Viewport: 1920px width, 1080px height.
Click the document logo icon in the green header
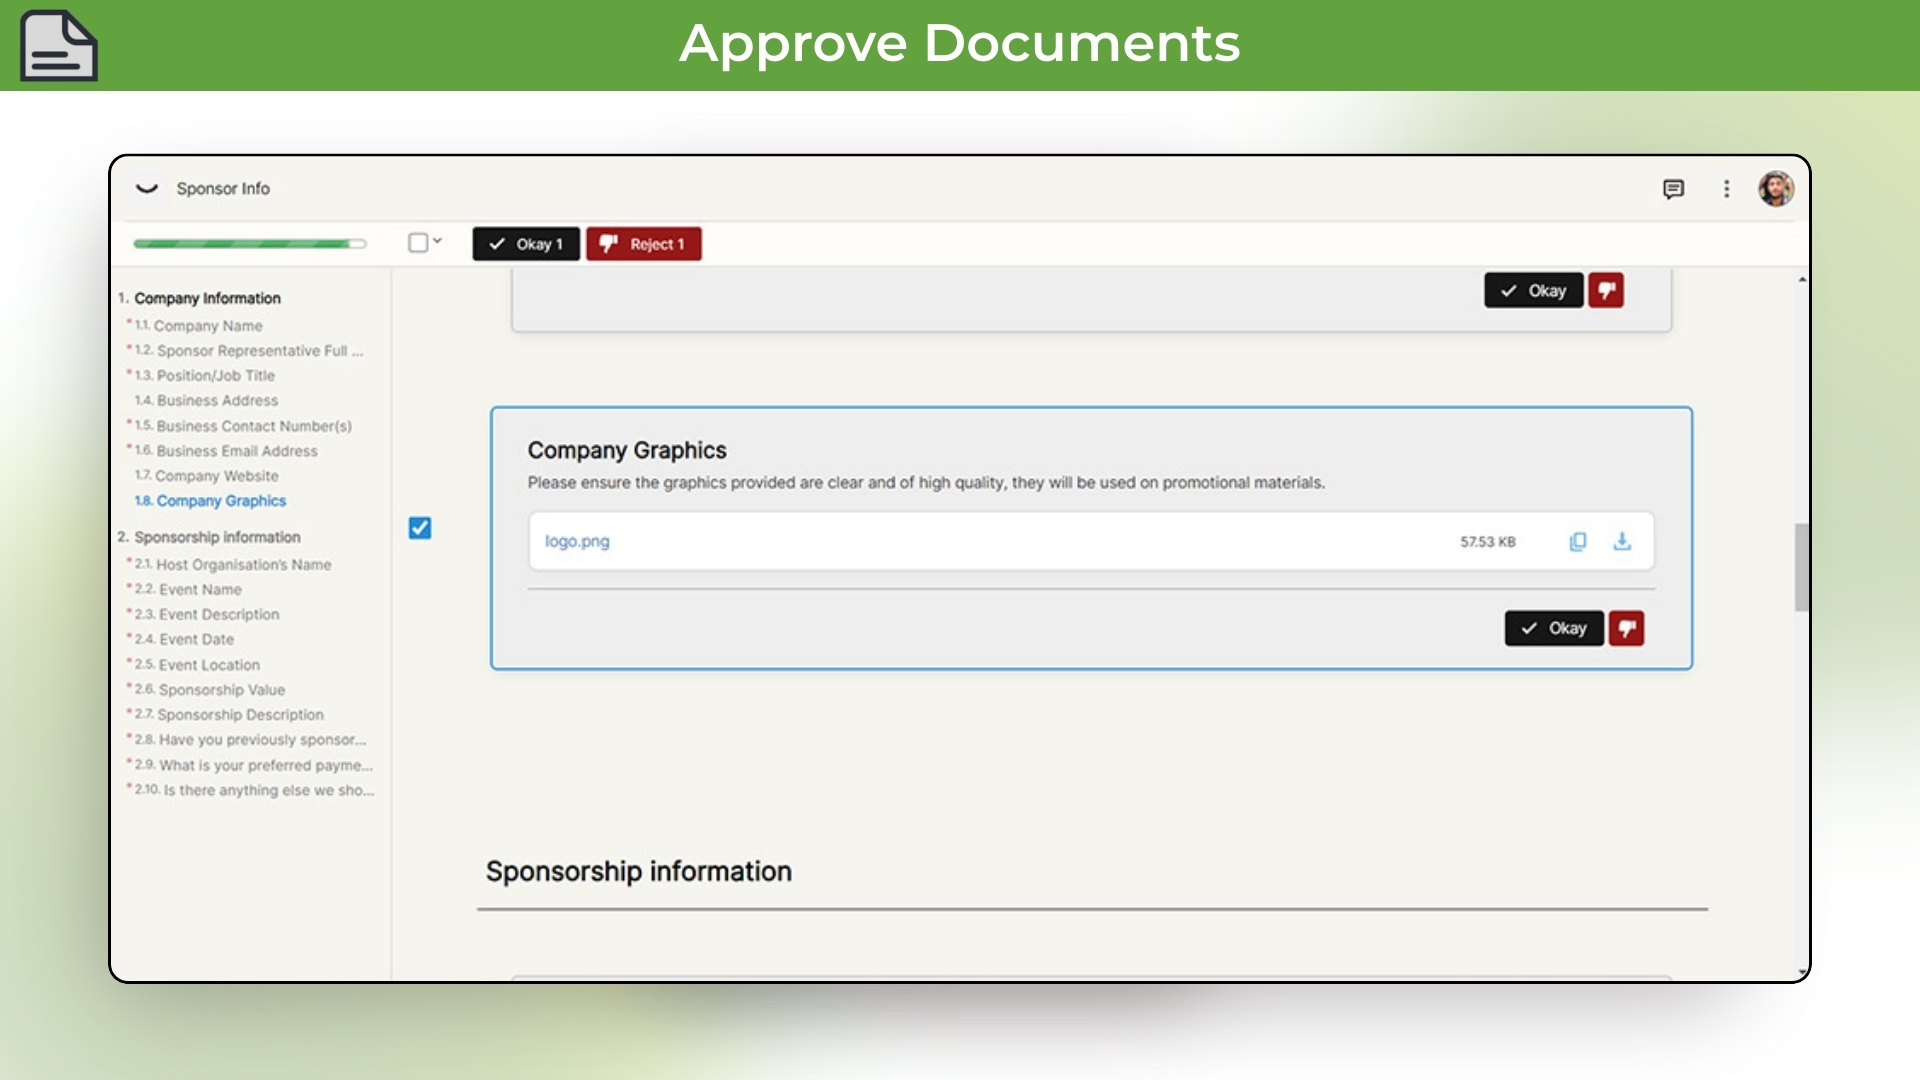point(58,44)
